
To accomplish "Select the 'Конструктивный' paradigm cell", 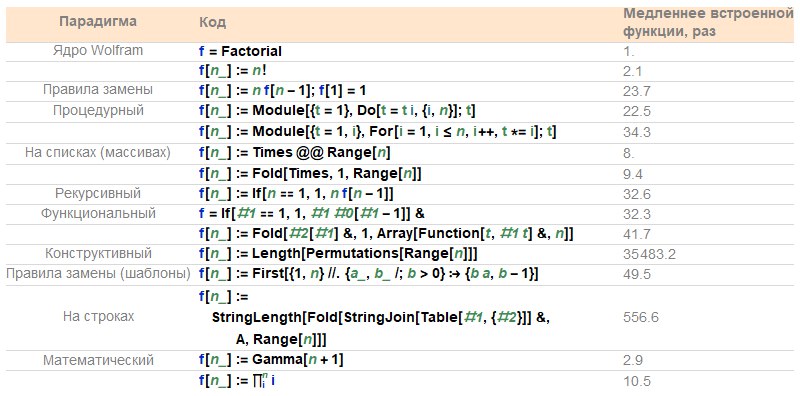I will pos(98,254).
